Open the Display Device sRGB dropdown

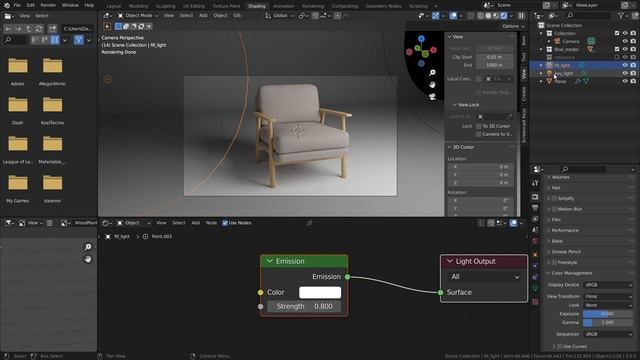608,285
